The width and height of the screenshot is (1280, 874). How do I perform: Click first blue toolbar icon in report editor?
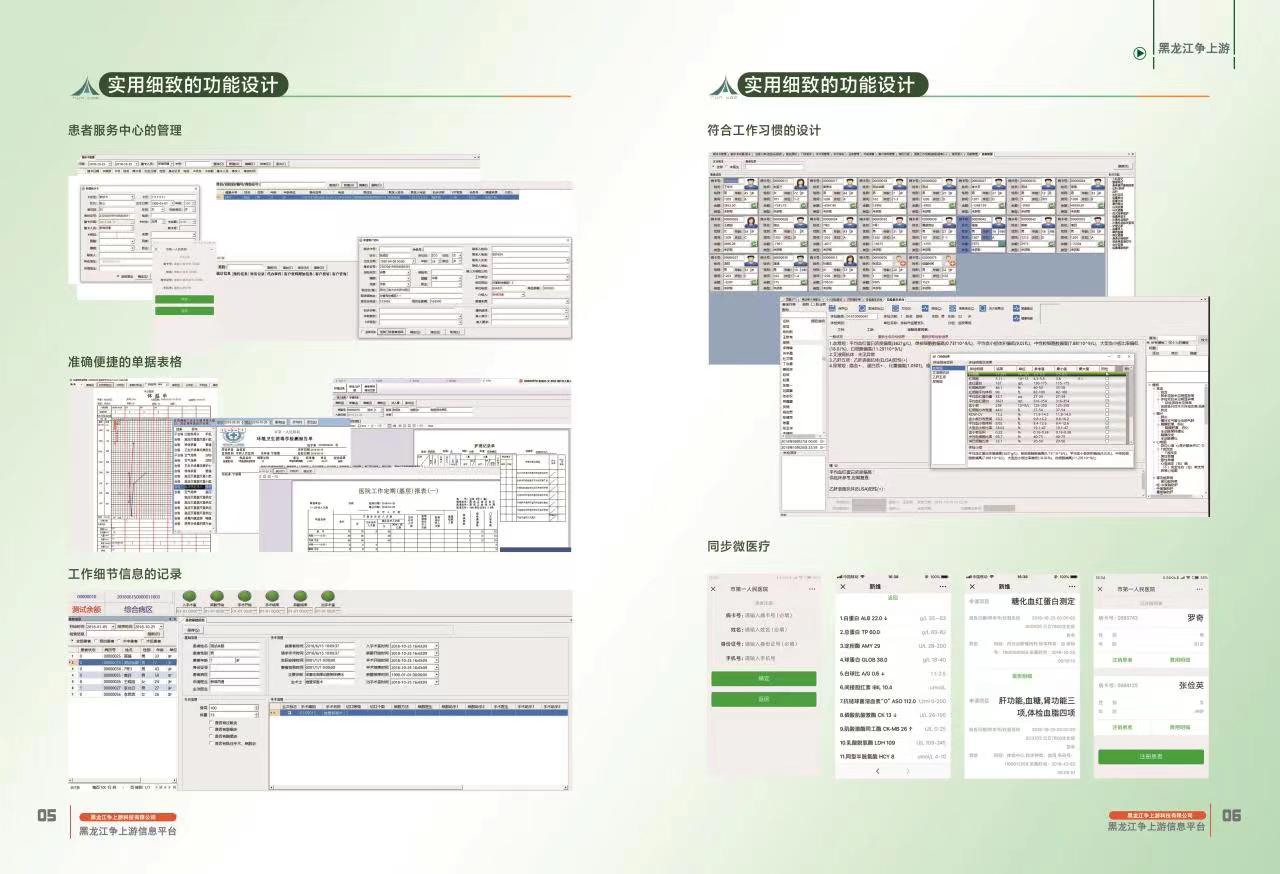pos(832,308)
